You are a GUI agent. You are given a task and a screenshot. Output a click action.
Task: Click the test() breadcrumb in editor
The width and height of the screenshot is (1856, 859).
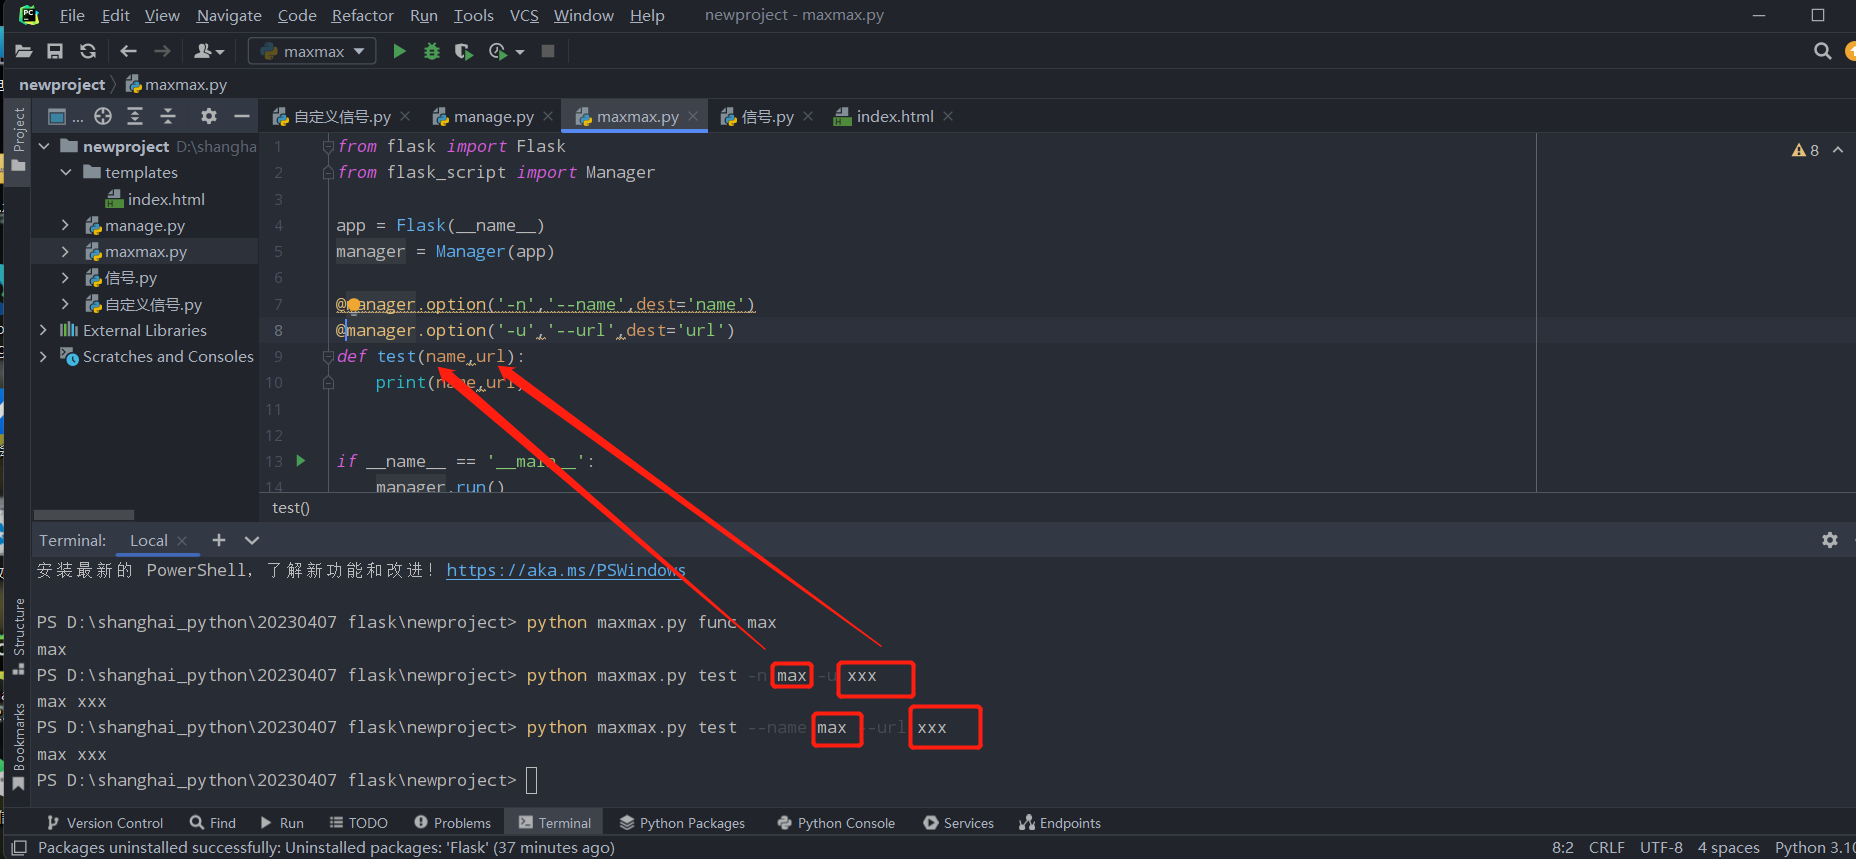pos(291,508)
